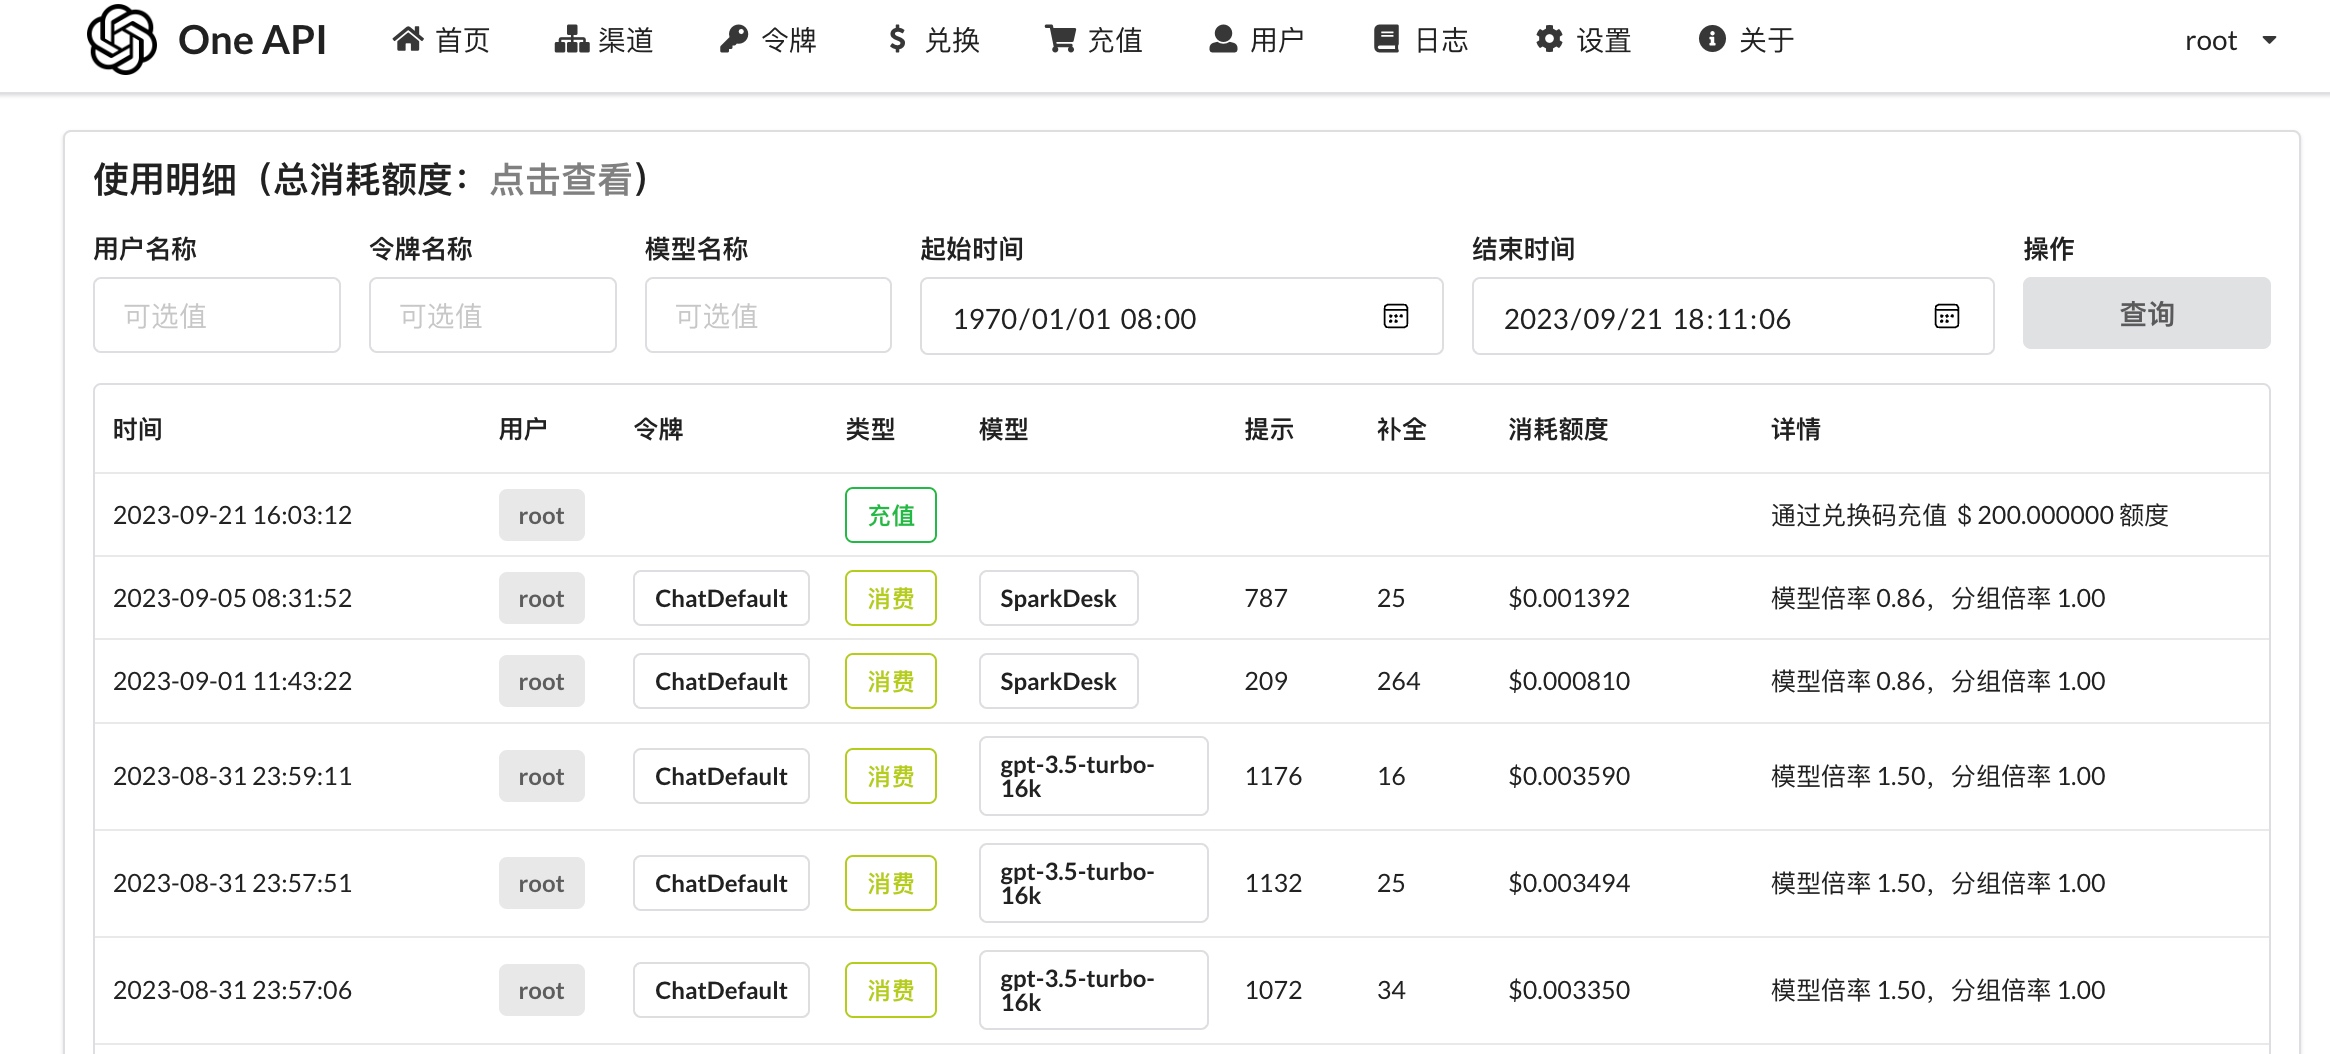Open the top-up page via the cart icon
Image resolution: width=2330 pixels, height=1054 pixels.
tap(1060, 39)
